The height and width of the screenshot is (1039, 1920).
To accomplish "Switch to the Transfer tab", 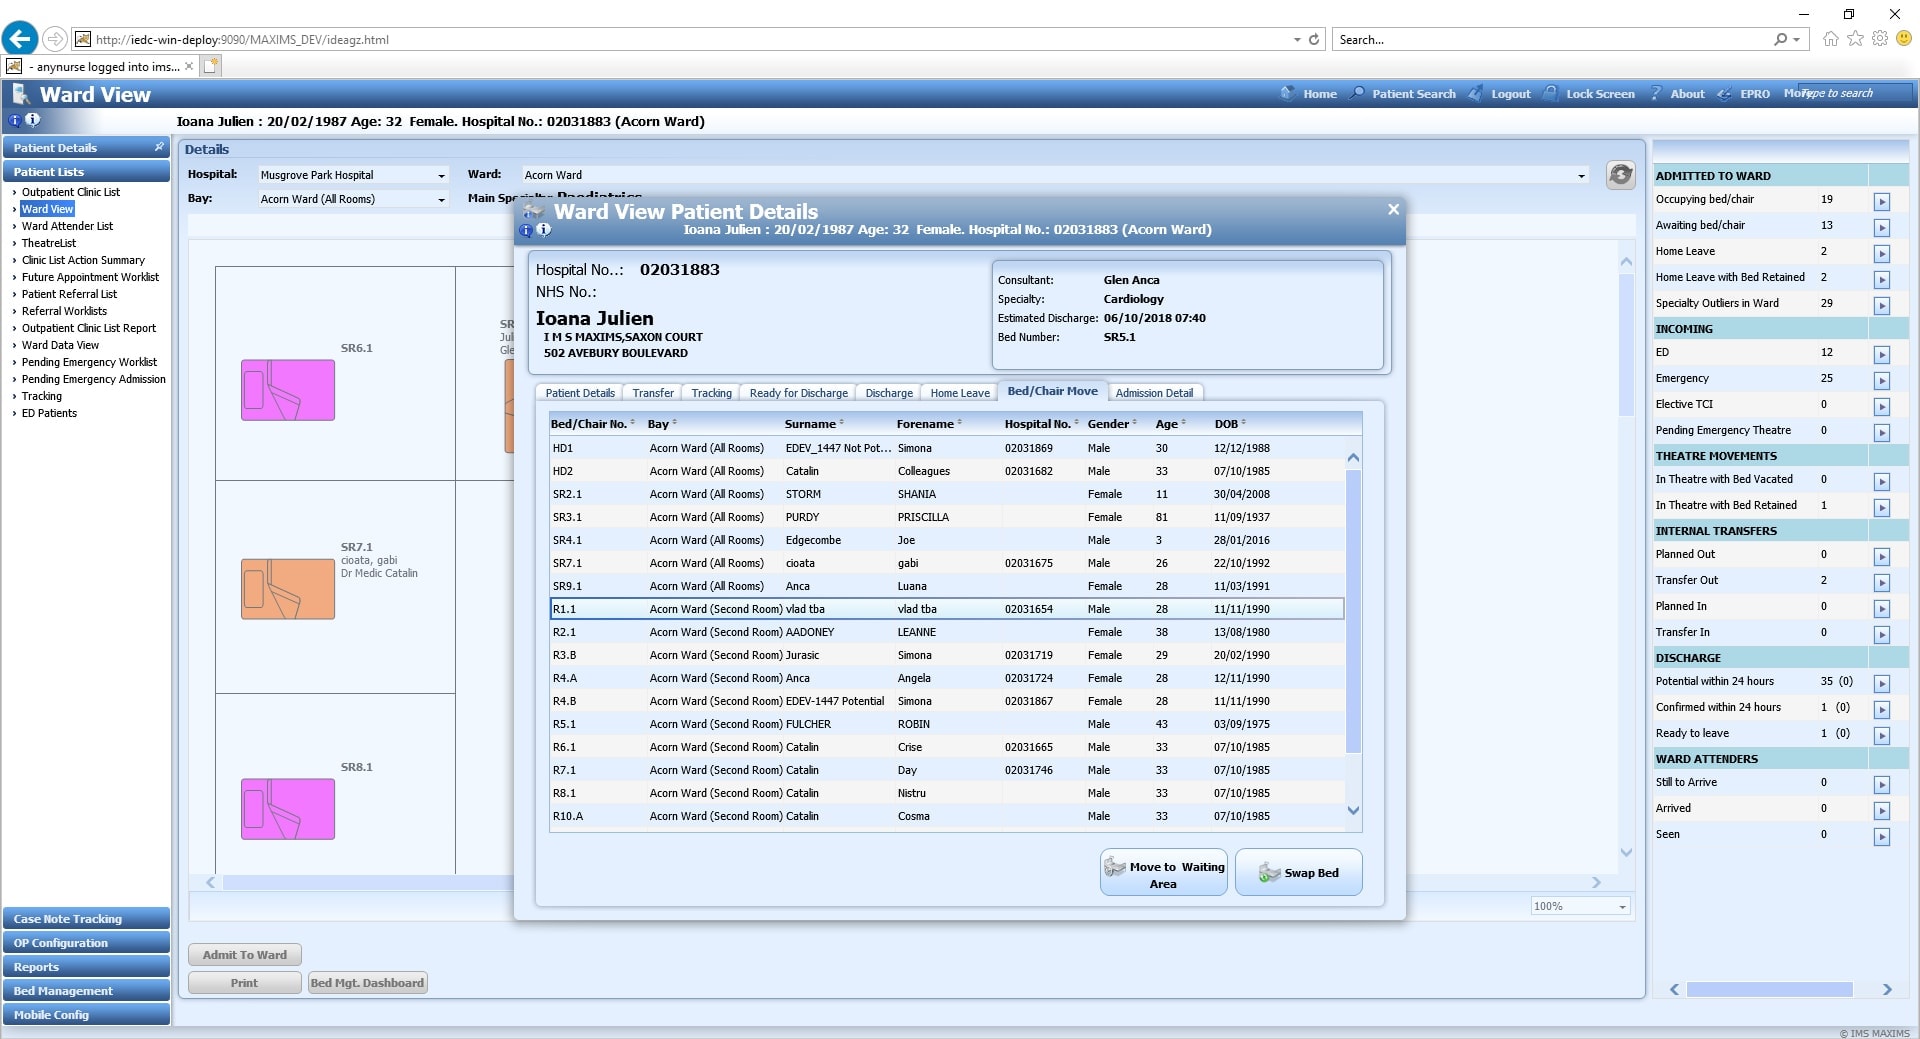I will [x=653, y=393].
